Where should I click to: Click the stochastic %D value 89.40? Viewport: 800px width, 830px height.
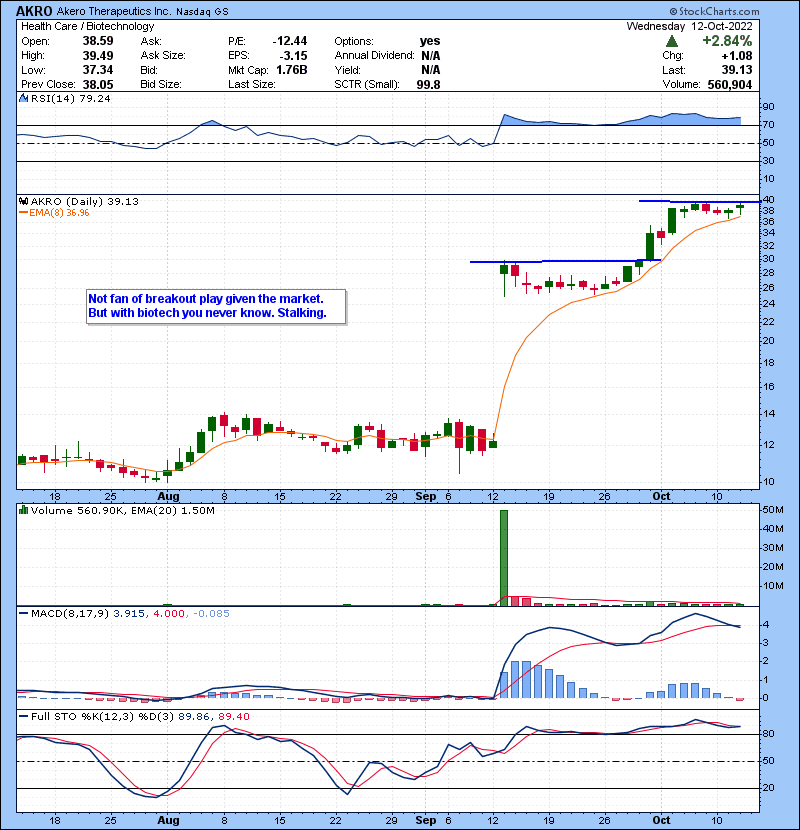[x=233, y=717]
